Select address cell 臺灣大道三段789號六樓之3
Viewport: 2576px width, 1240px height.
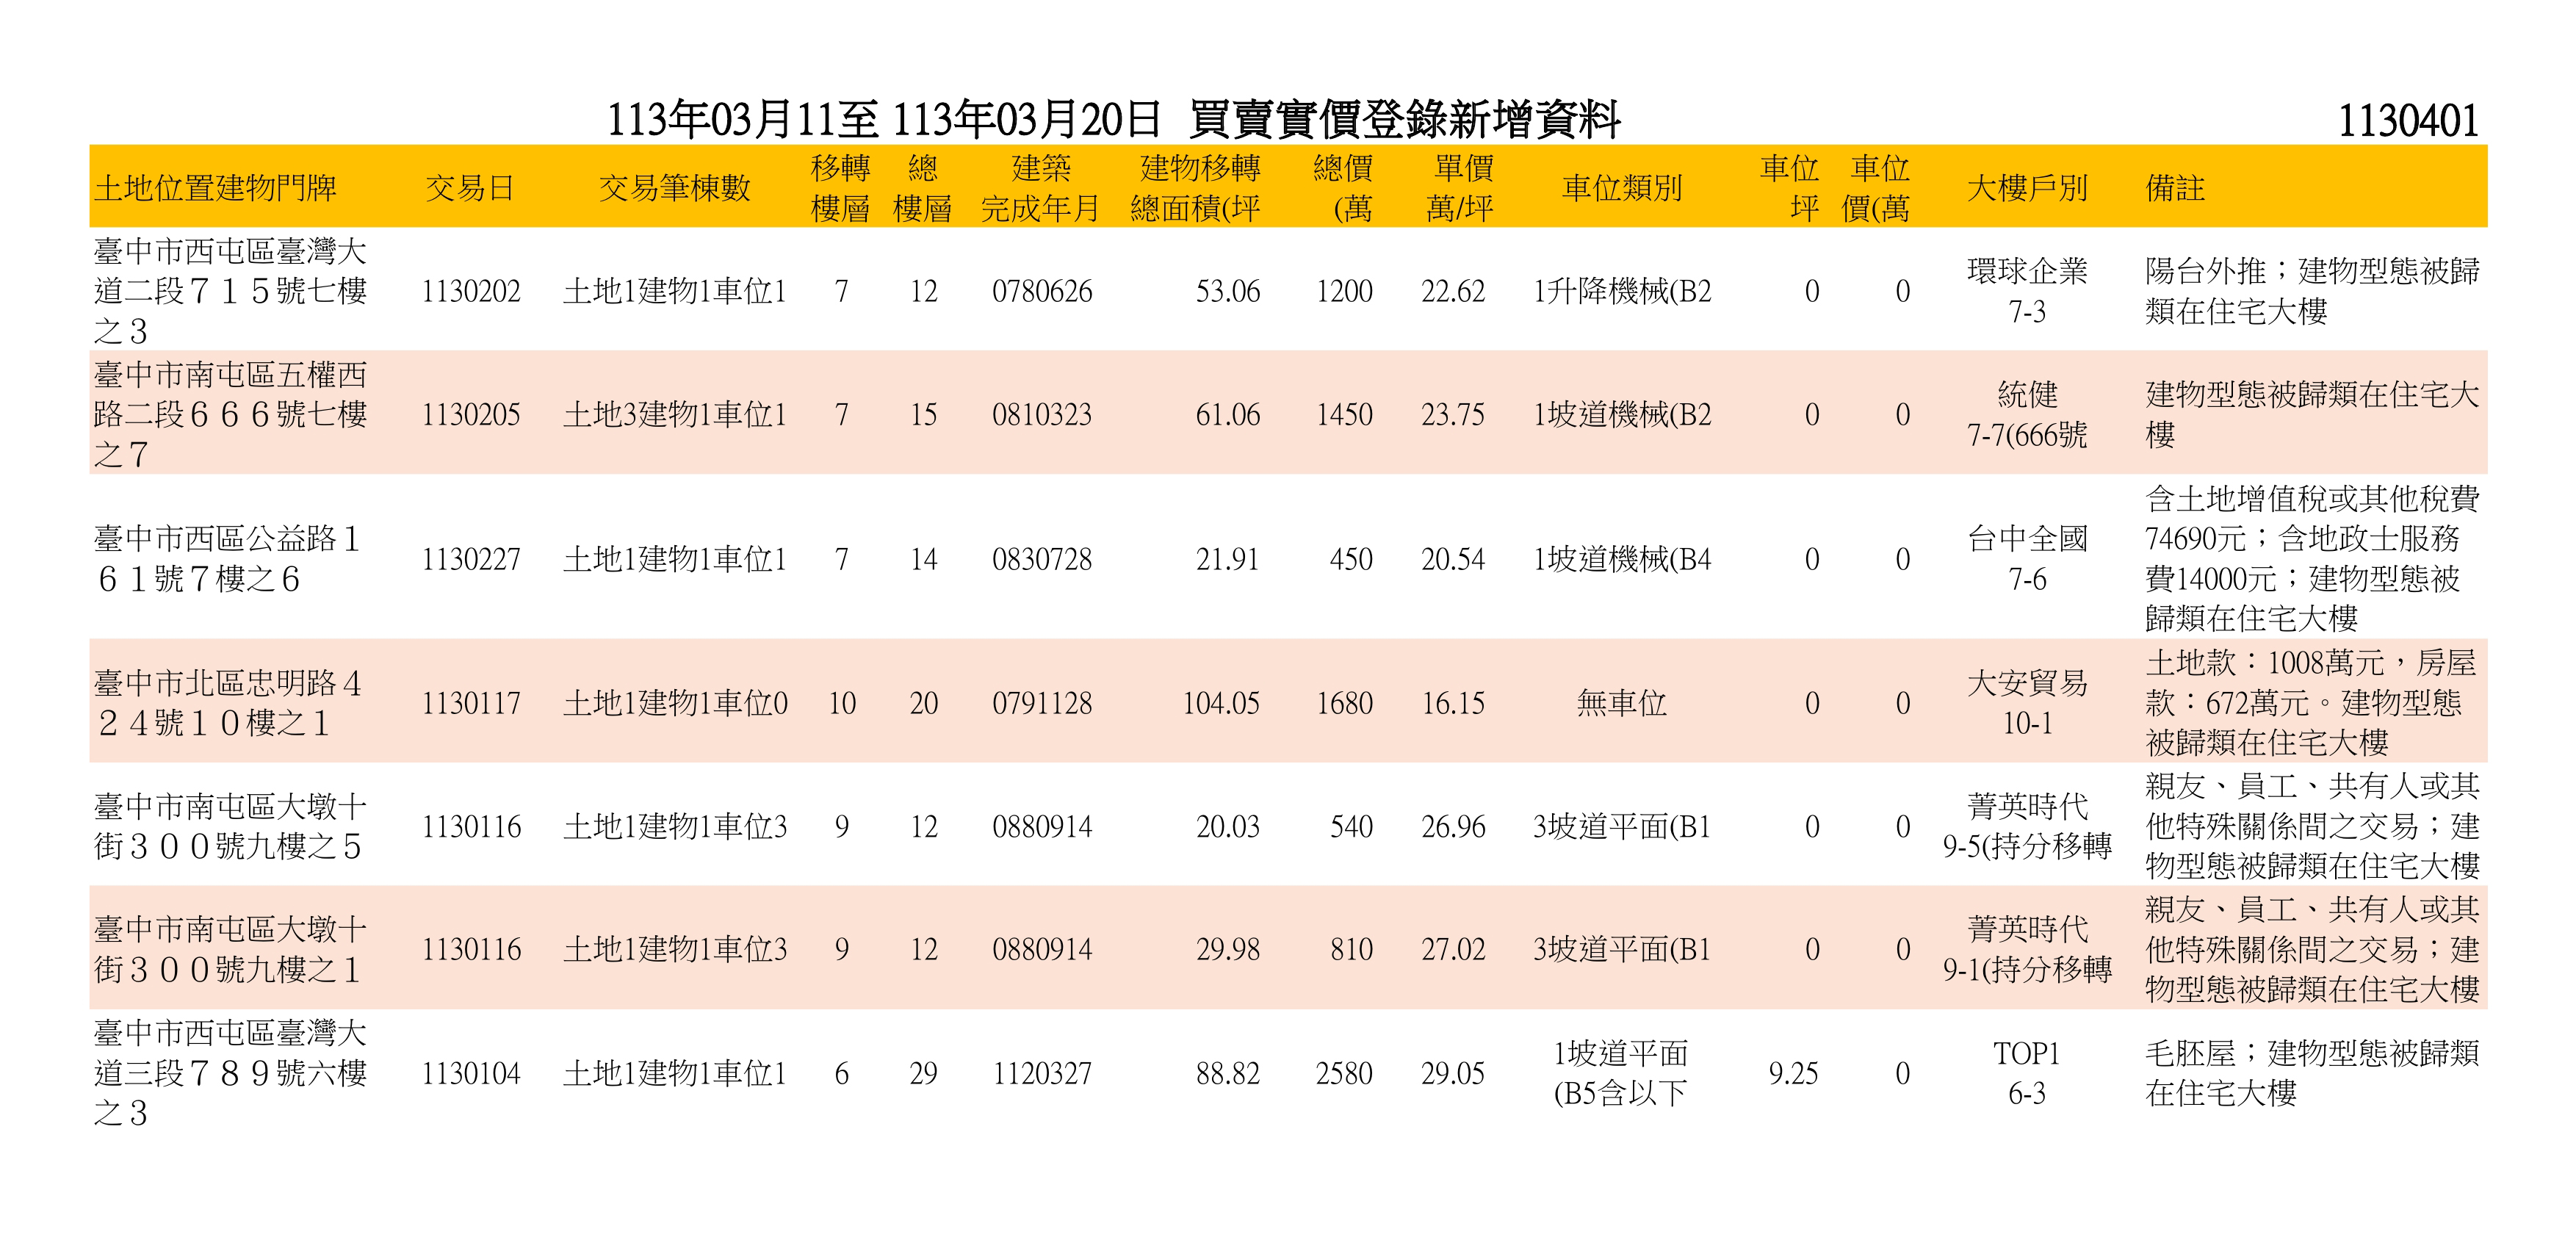click(230, 1073)
